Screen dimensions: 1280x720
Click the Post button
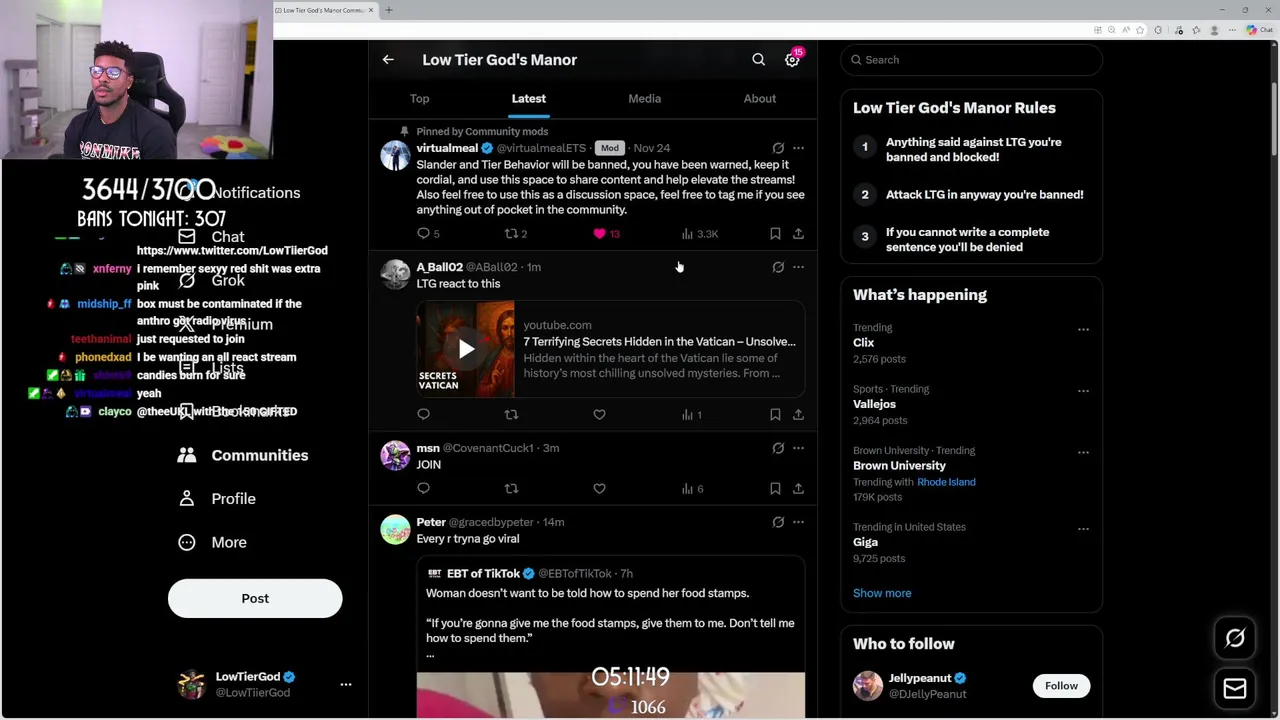pyautogui.click(x=255, y=598)
